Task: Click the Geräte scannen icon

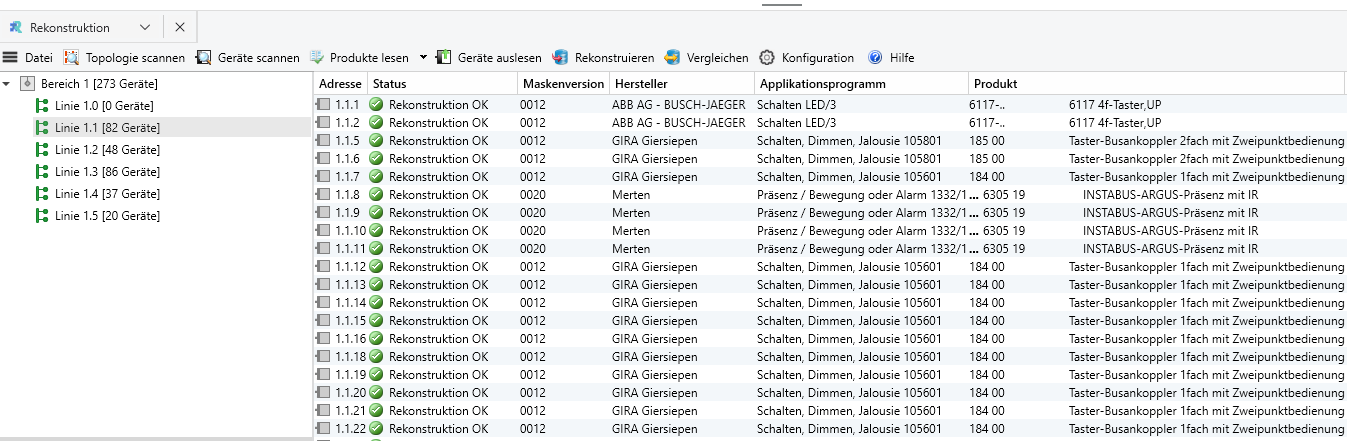Action: point(203,58)
